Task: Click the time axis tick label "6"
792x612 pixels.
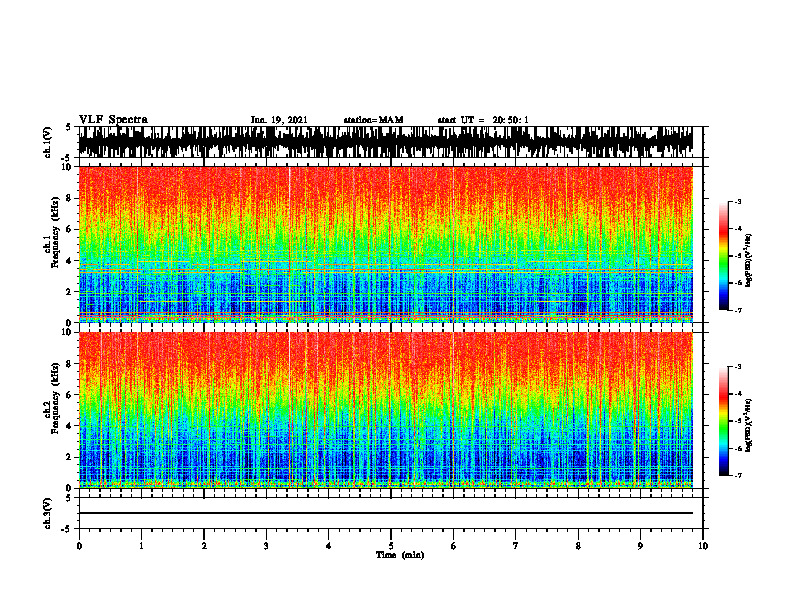Action: click(x=454, y=546)
